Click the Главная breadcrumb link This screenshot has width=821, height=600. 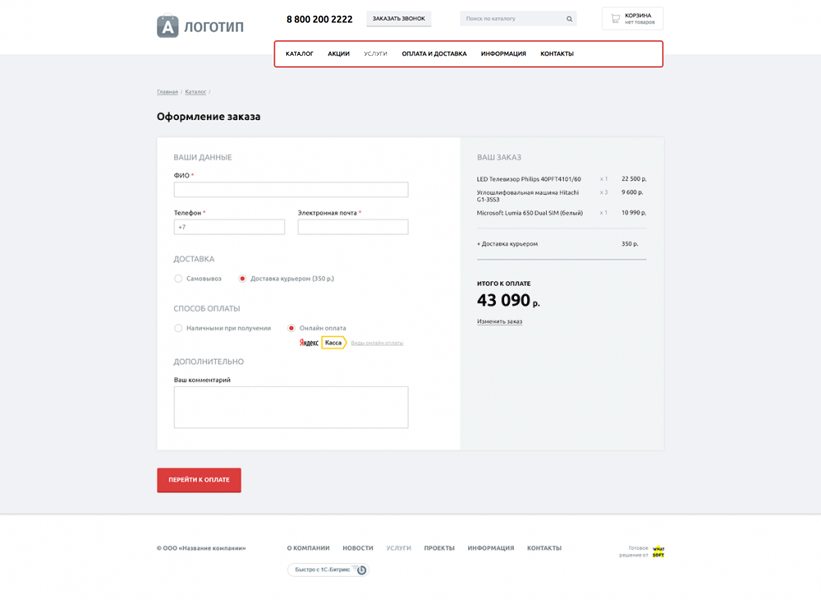167,92
